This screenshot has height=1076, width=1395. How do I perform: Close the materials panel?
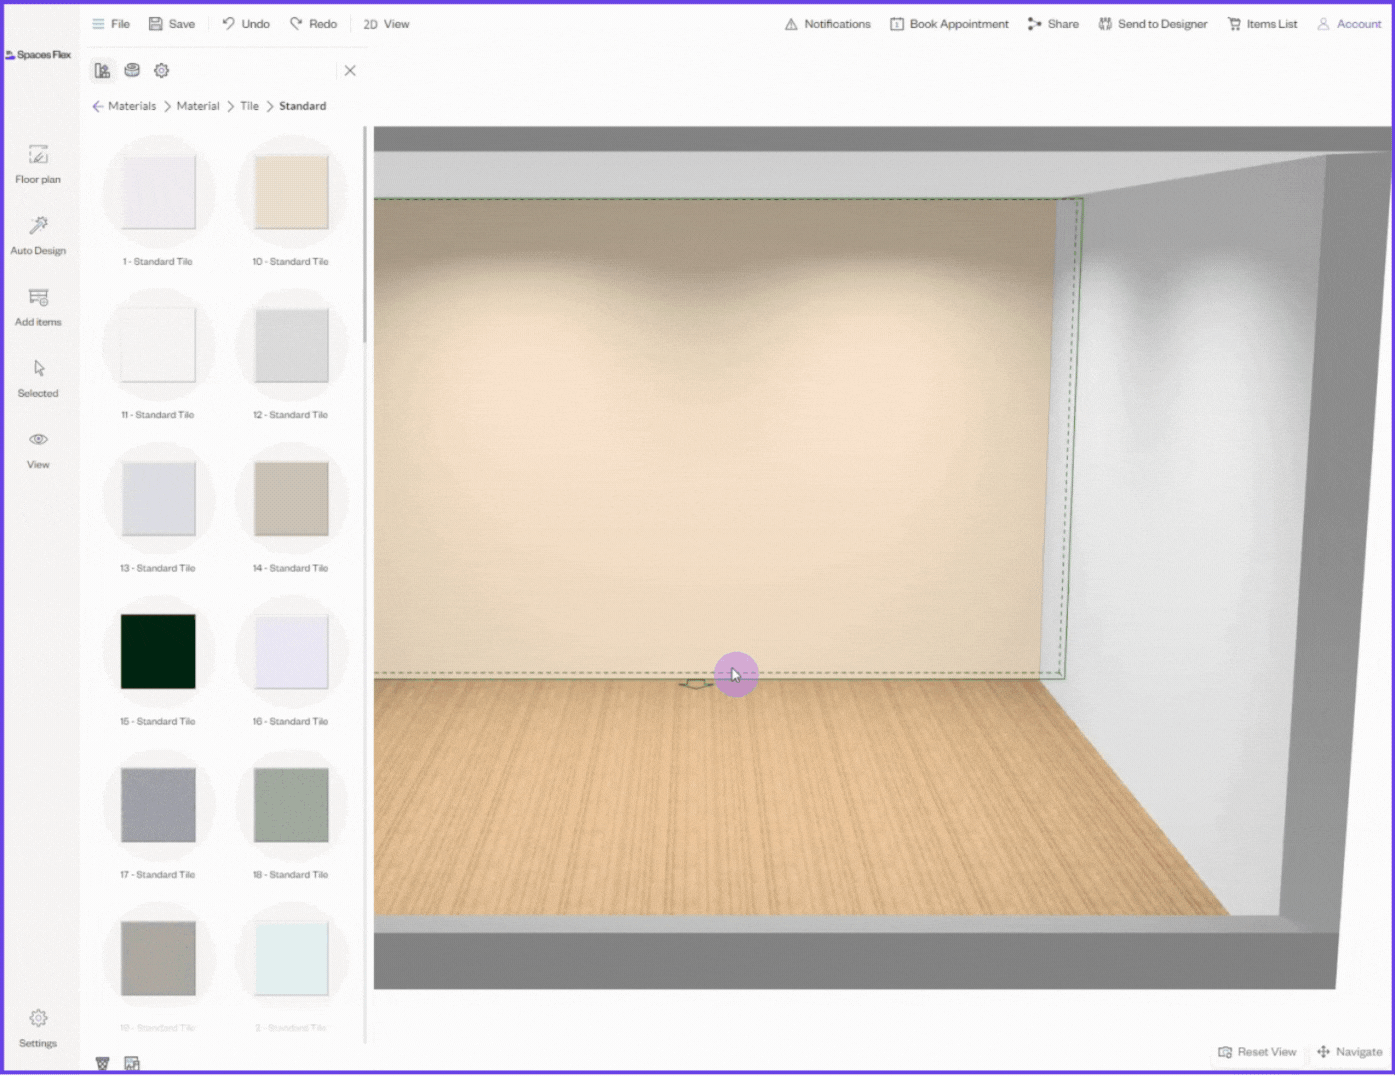pos(350,70)
